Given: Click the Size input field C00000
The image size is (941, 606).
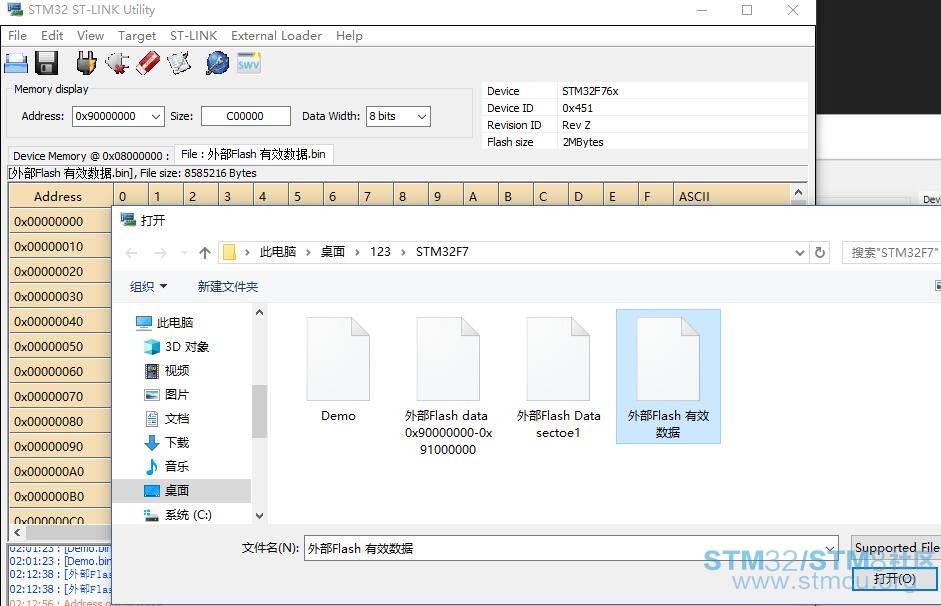Looking at the screenshot, I should [x=245, y=116].
